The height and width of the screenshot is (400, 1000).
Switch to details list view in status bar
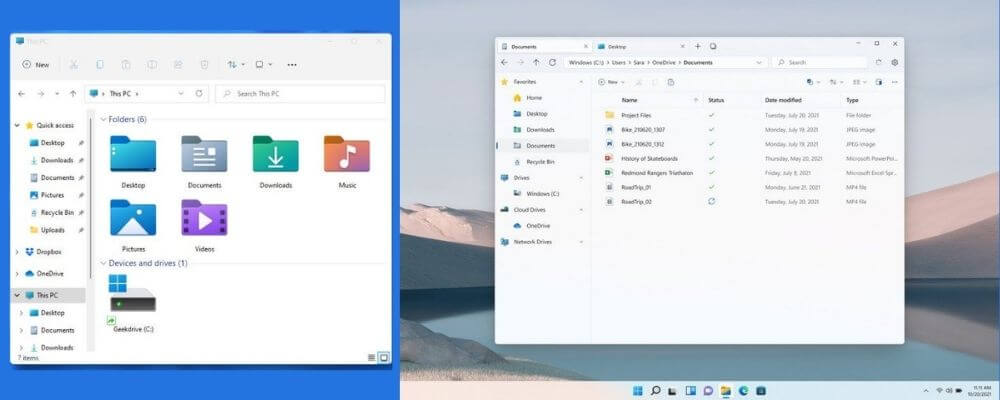point(371,356)
